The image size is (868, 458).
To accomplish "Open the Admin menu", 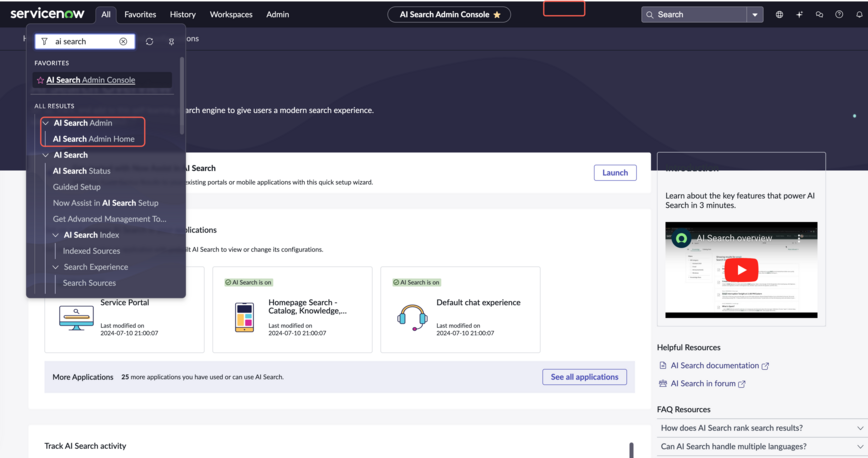I will (x=277, y=14).
